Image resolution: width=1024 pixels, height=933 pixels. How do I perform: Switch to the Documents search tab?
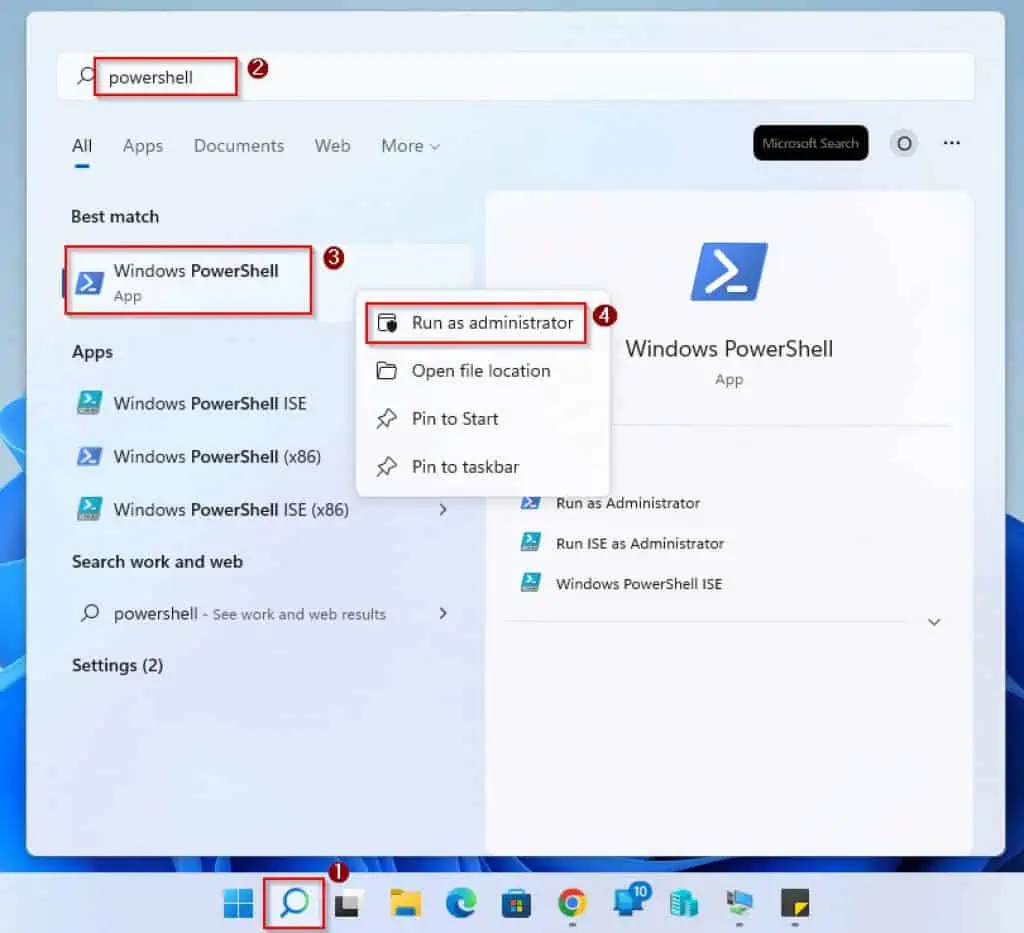(239, 146)
